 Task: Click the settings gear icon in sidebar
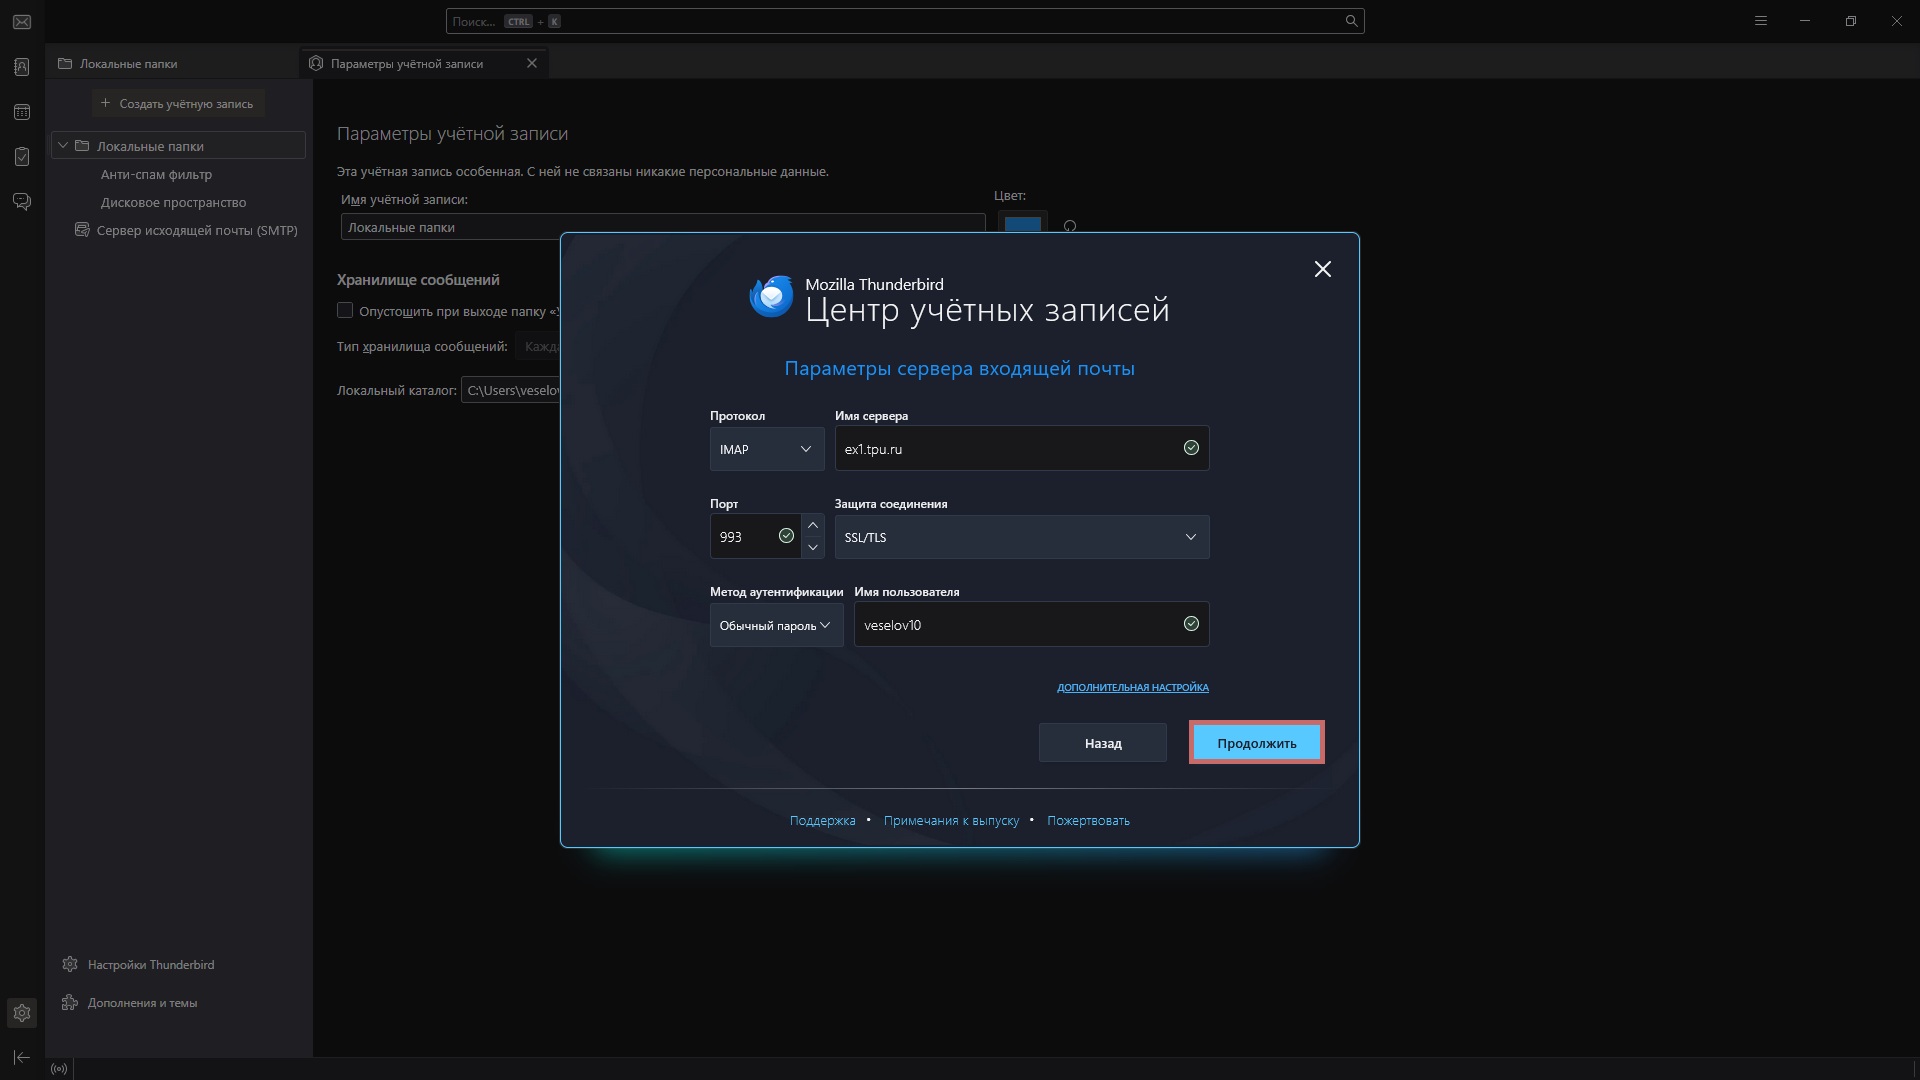[x=22, y=1013]
